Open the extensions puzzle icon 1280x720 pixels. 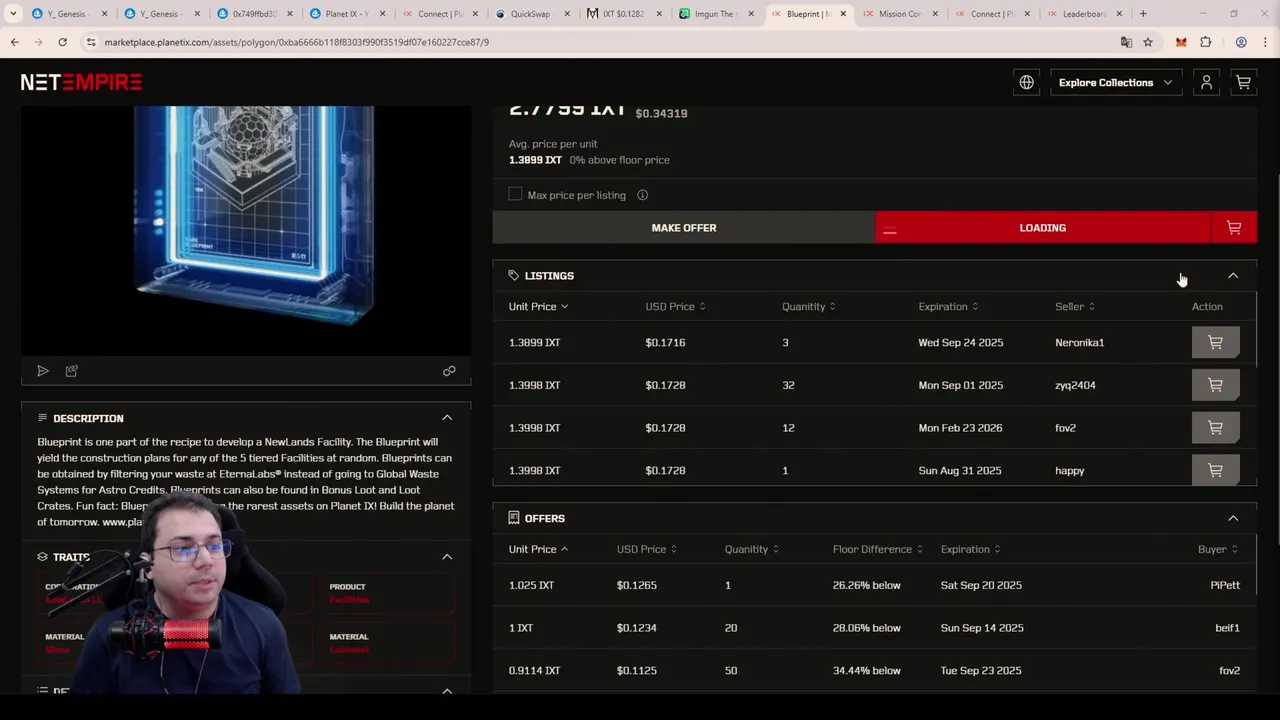(1205, 42)
